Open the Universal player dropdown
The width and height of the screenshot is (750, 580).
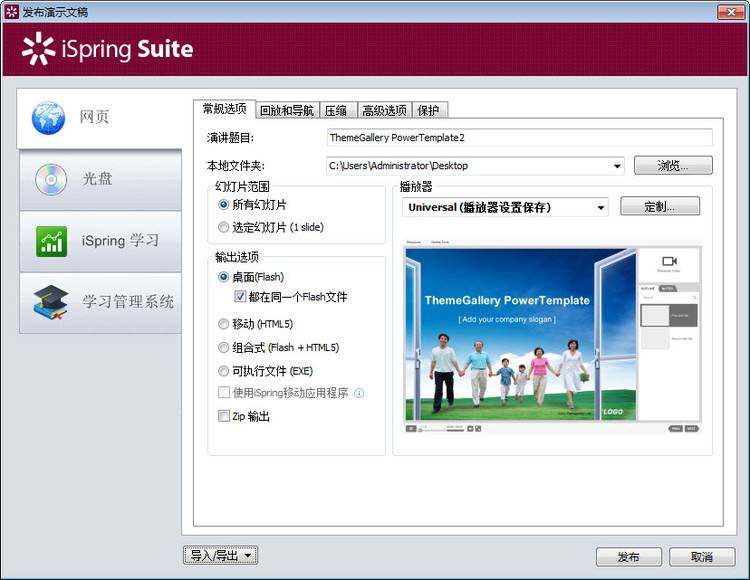(x=601, y=208)
